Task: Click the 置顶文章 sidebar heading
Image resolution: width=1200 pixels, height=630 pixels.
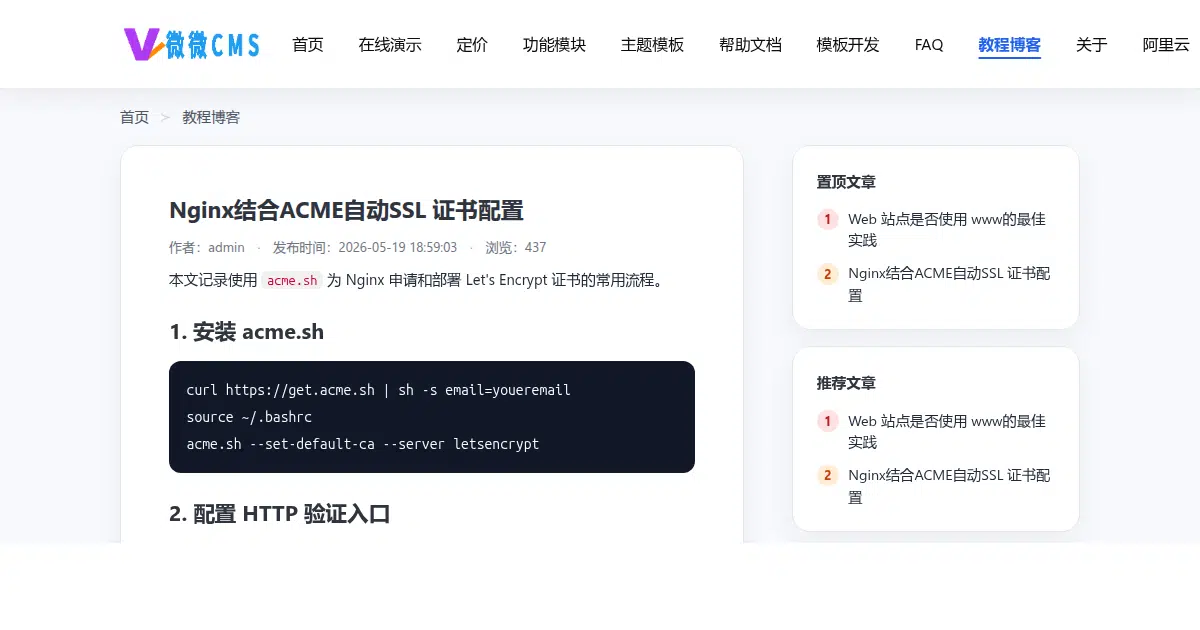Action: [846, 181]
